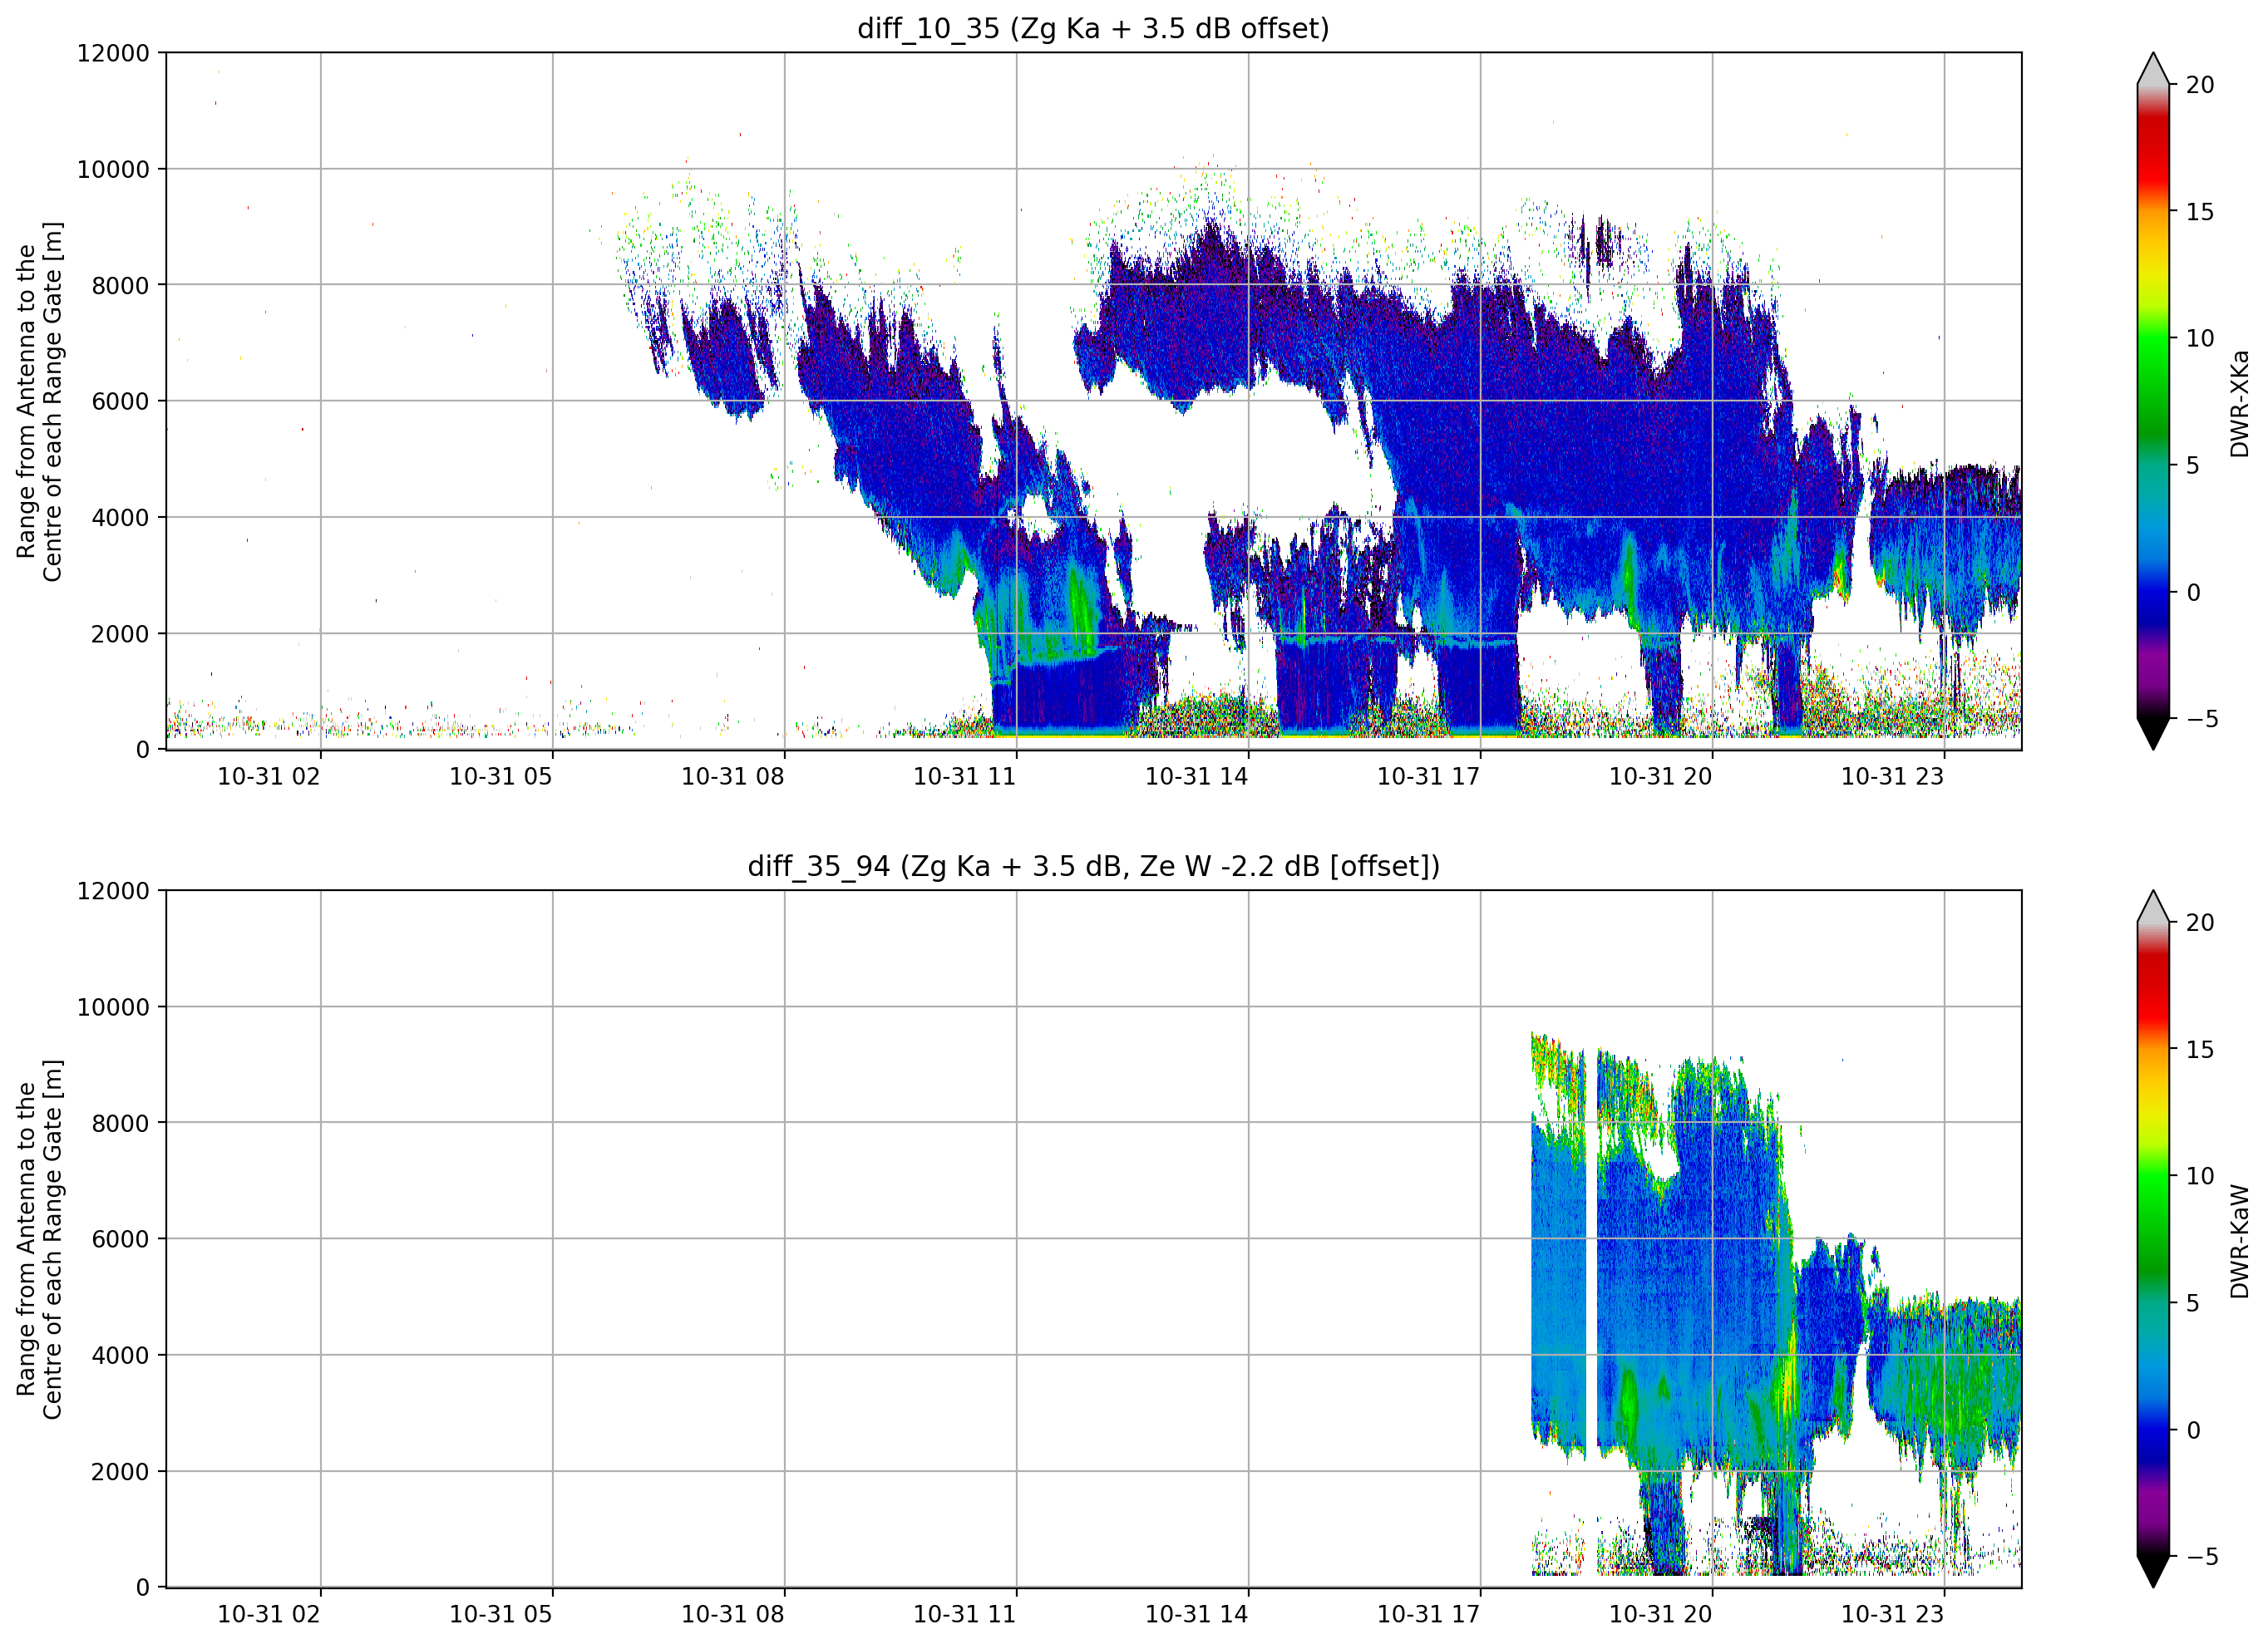Screen dimensions: 2268x1644
Task: Click y-tick "4000" on the bottom plot
Action: click(x=120, y=1356)
